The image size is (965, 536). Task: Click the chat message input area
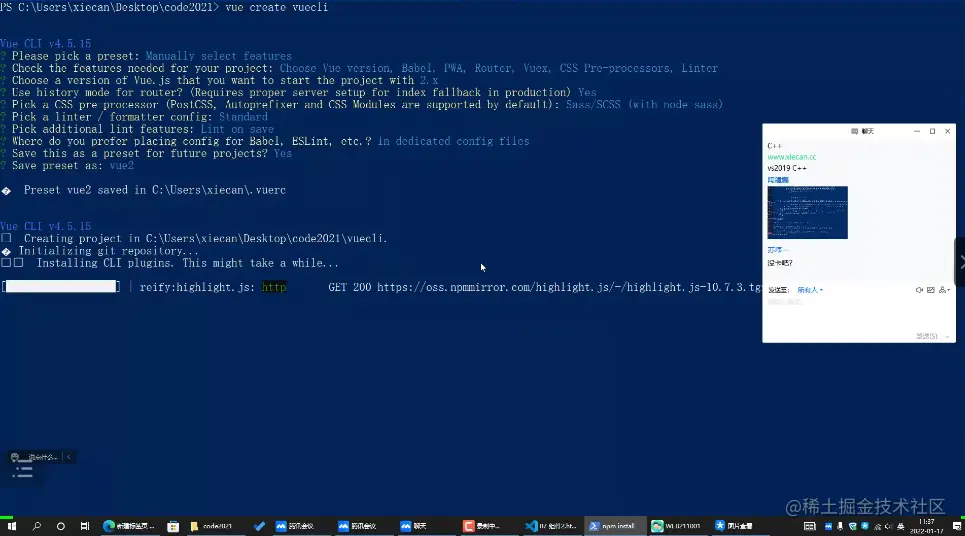[x=859, y=314]
